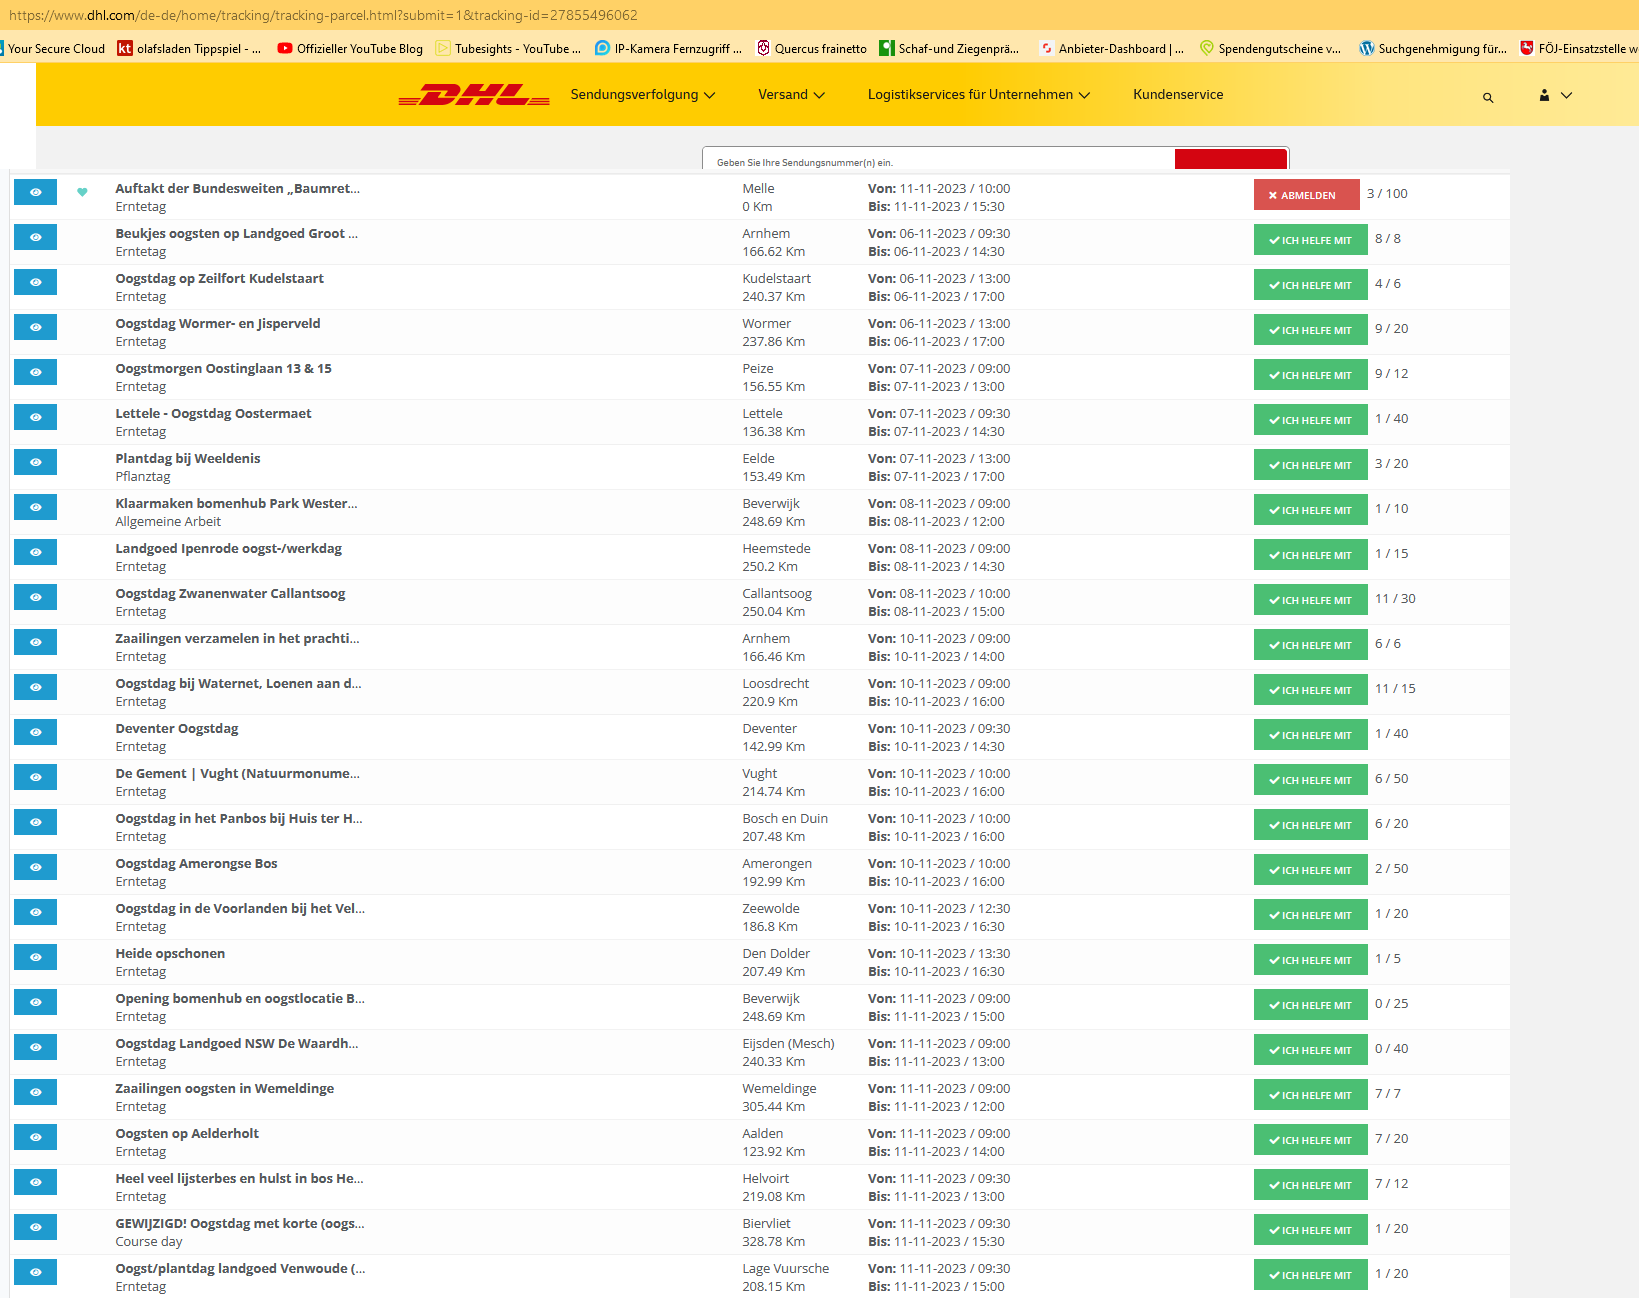The height and width of the screenshot is (1298, 1639).
Task: View details eye icon for Zaailingen verzamelen row
Action: (35, 642)
